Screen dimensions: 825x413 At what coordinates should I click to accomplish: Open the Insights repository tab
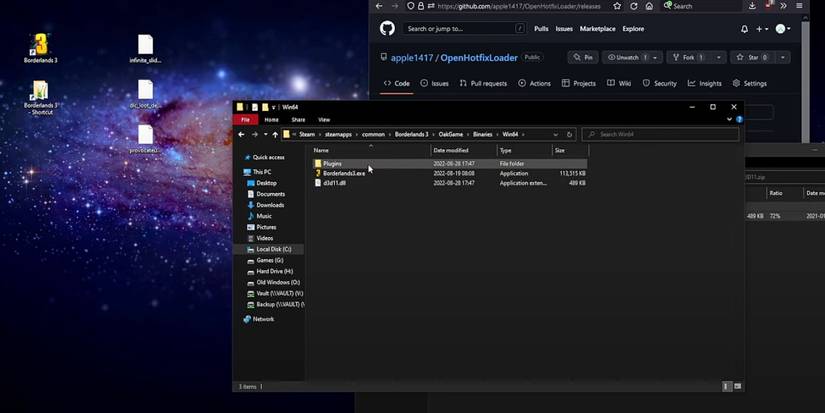pyautogui.click(x=705, y=83)
